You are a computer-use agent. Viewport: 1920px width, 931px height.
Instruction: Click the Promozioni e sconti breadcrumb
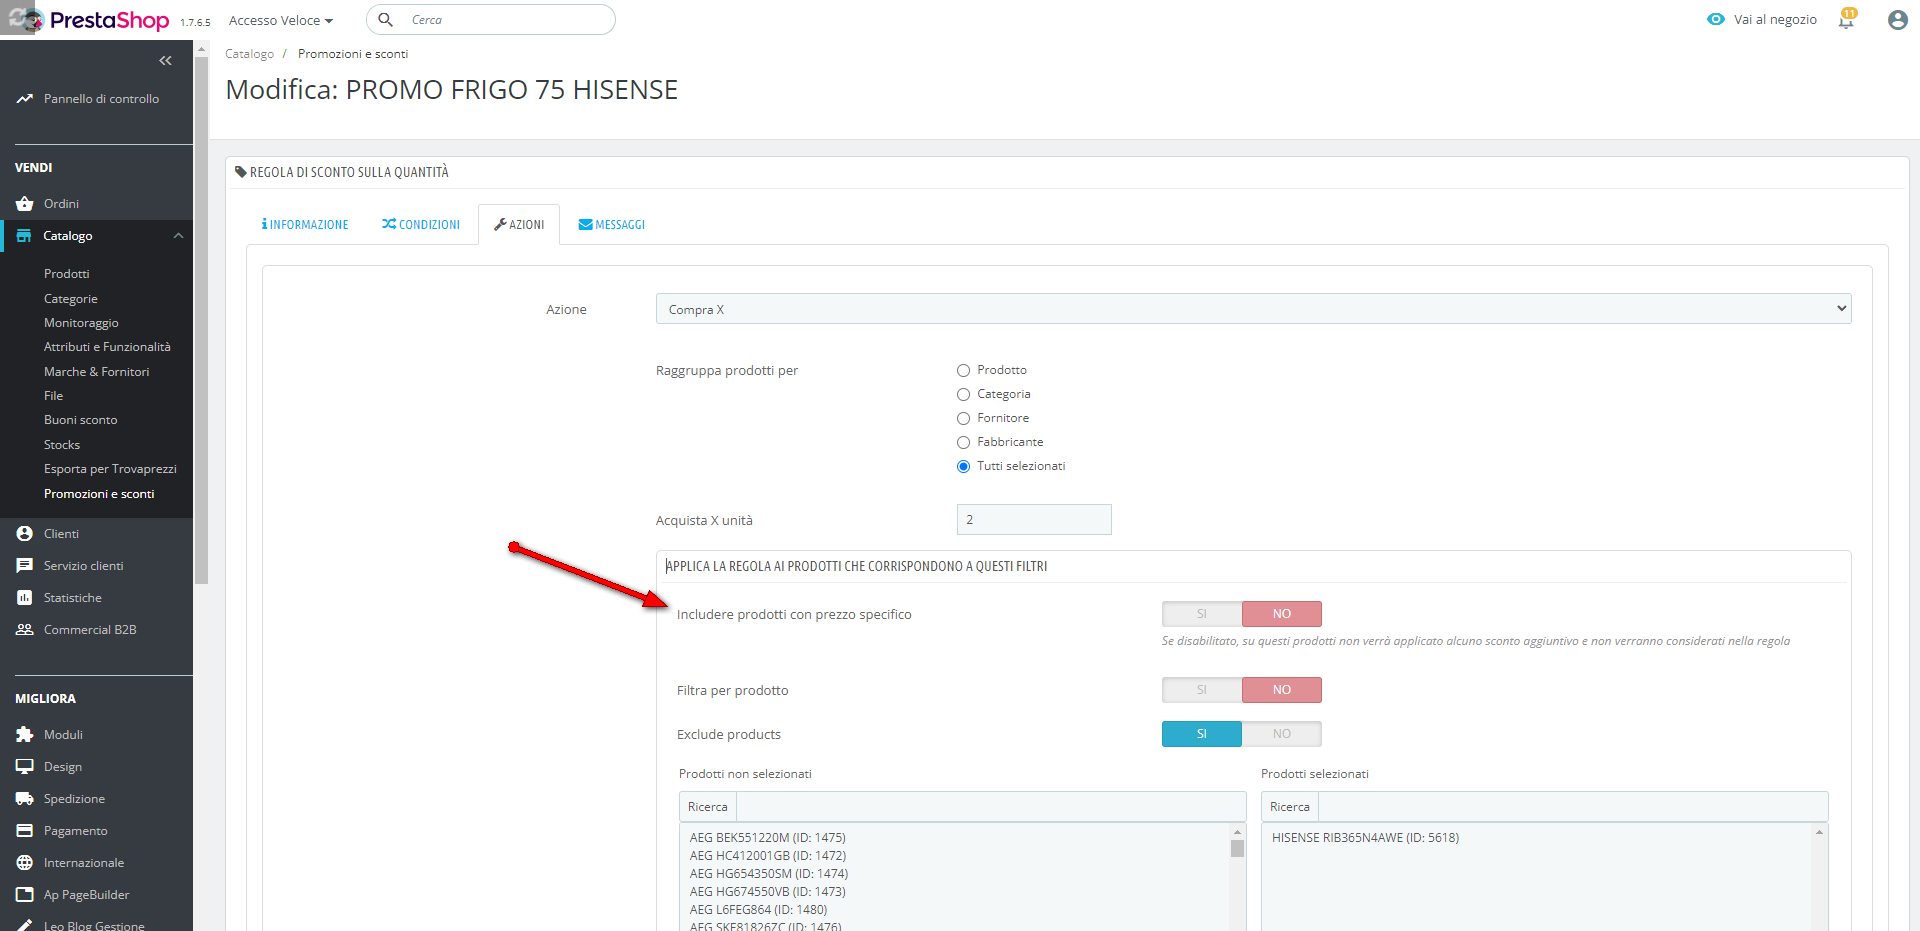point(353,54)
